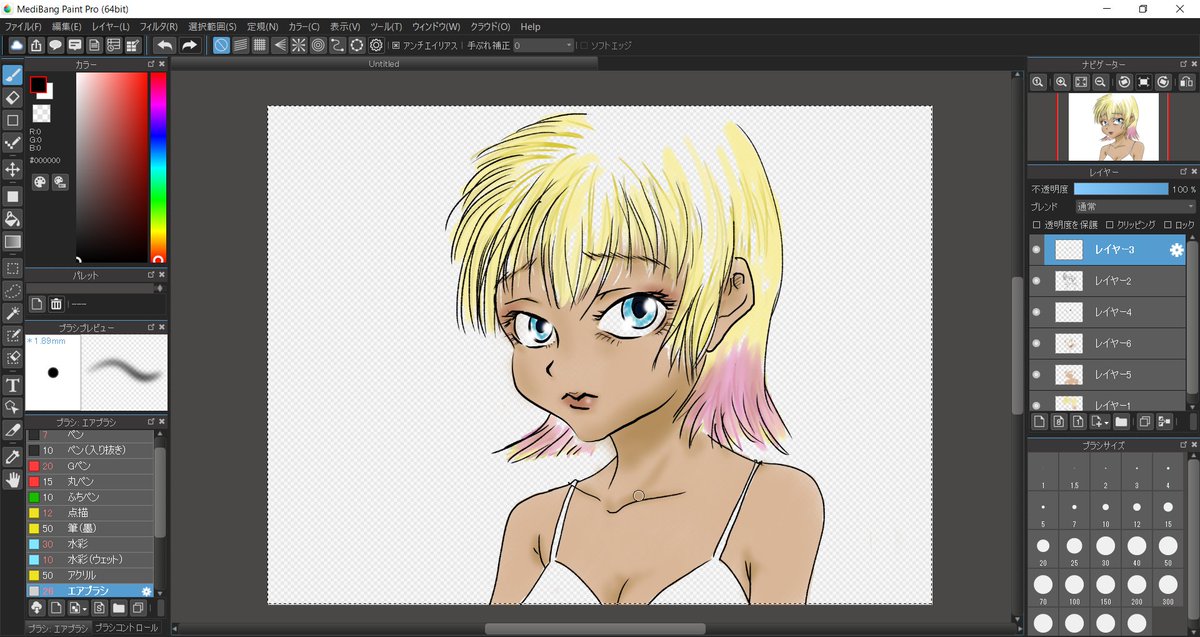Switch to the ブラシコントロール tab
Screen dimensions: 1200x637
pyautogui.click(x=126, y=628)
